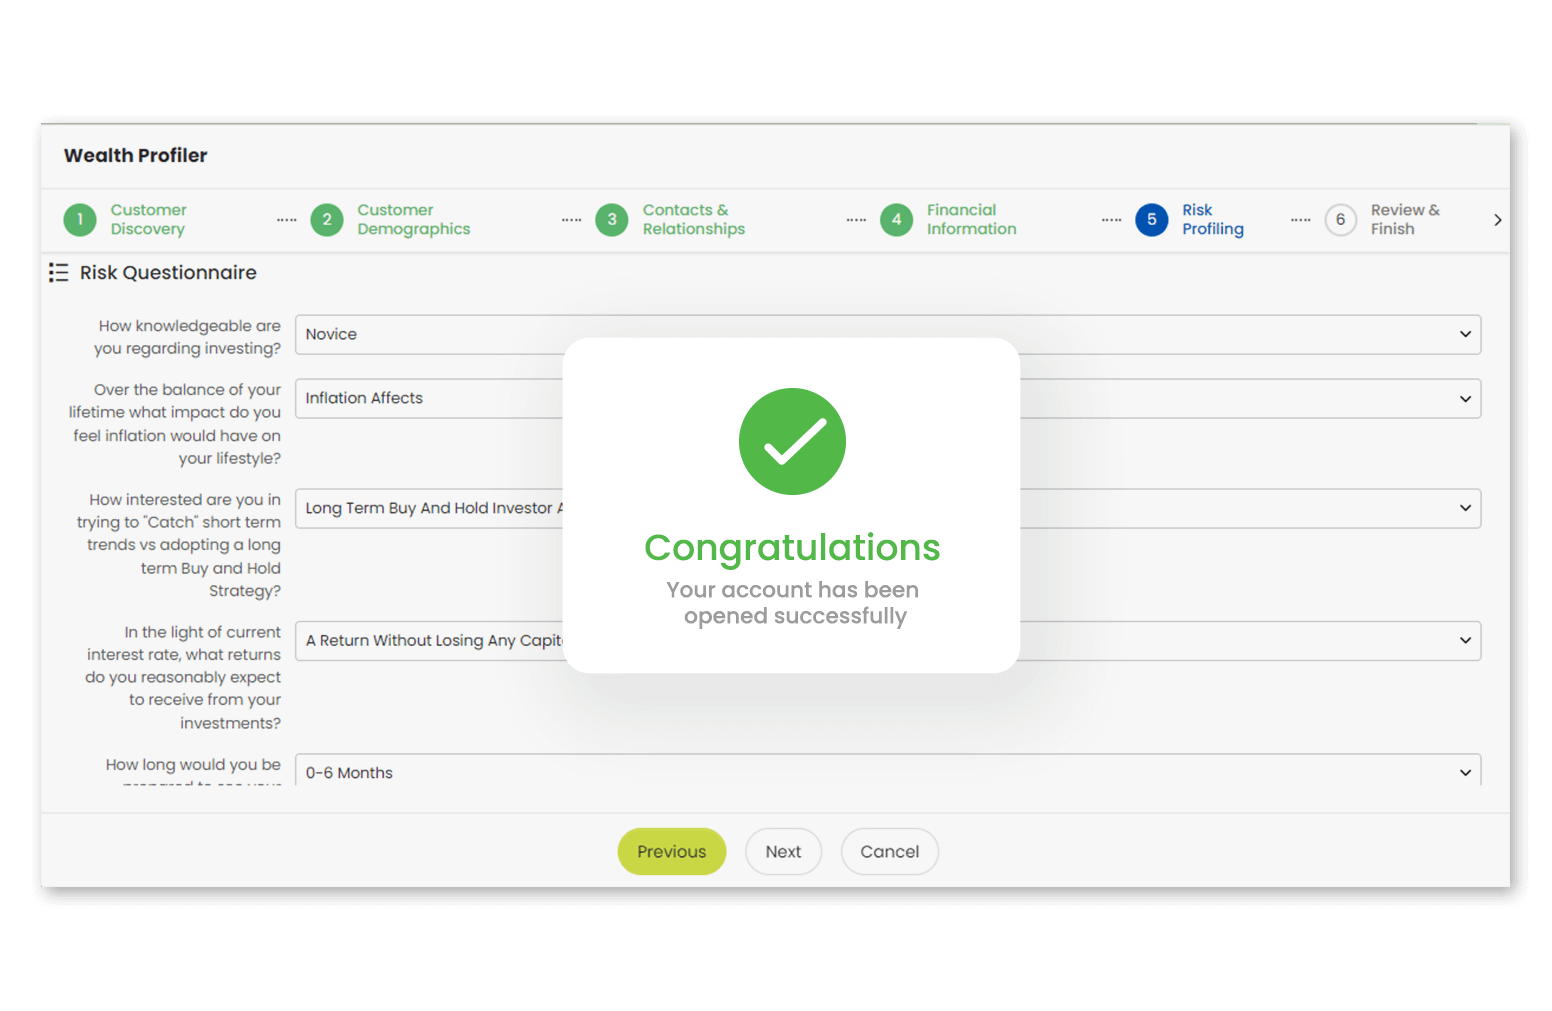The image size is (1552, 1011).
Task: Click the step 4 circle for Financial Information
Action: click(x=897, y=220)
